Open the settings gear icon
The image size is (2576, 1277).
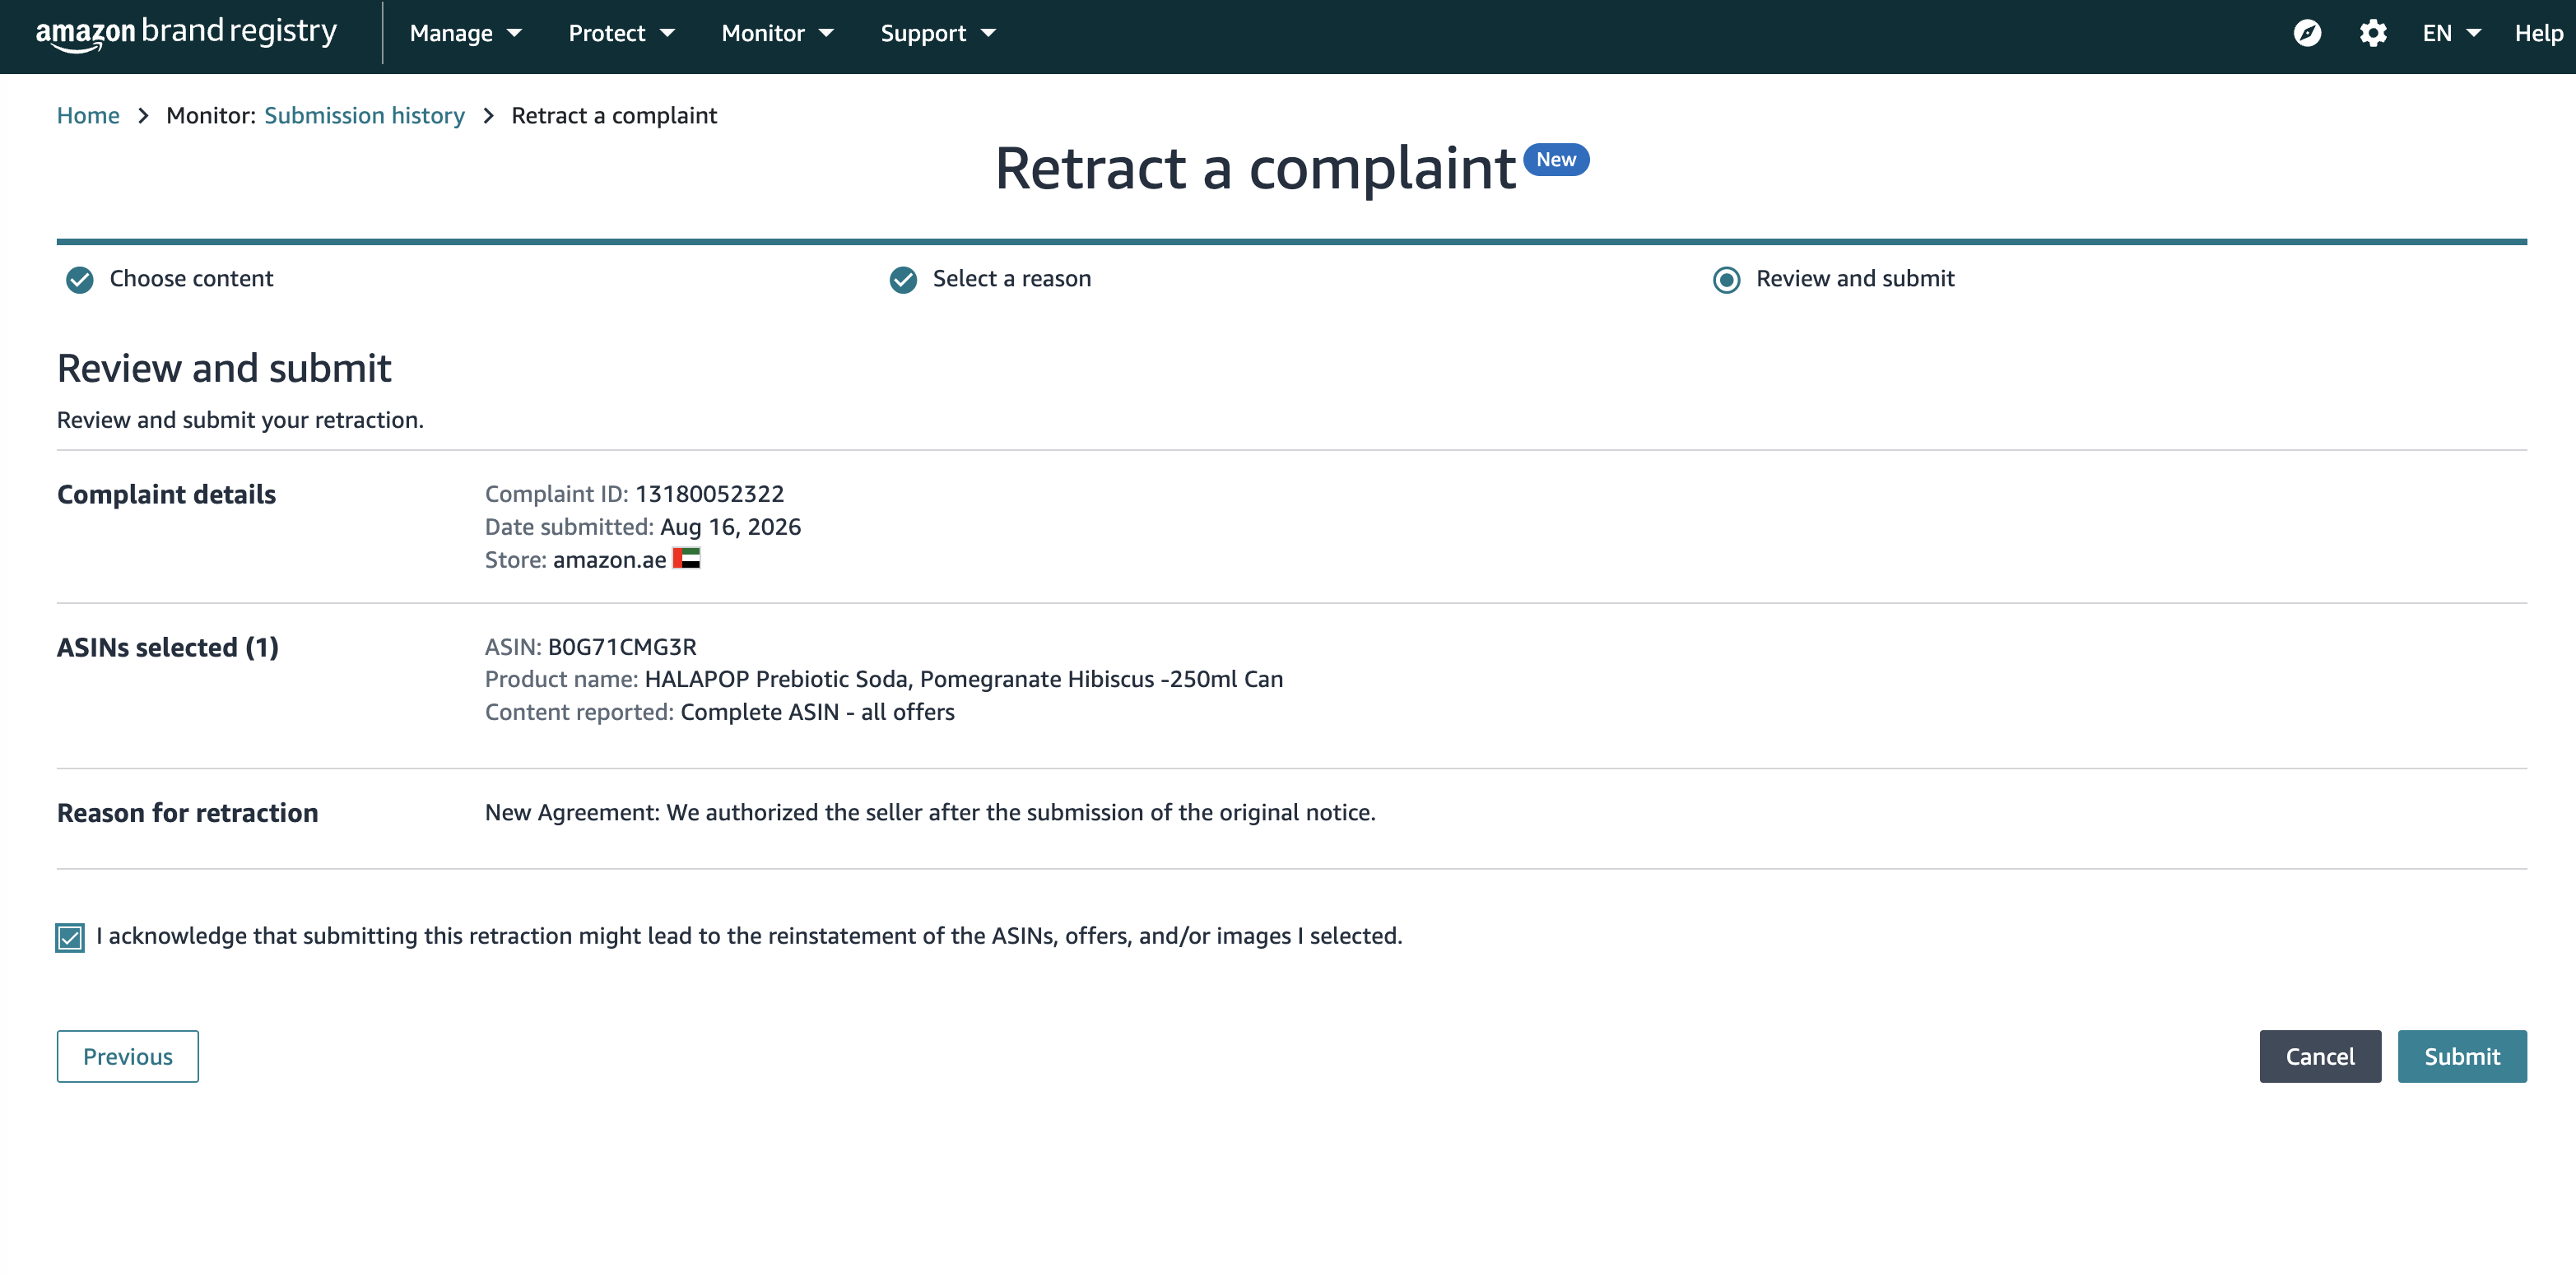(x=2373, y=33)
